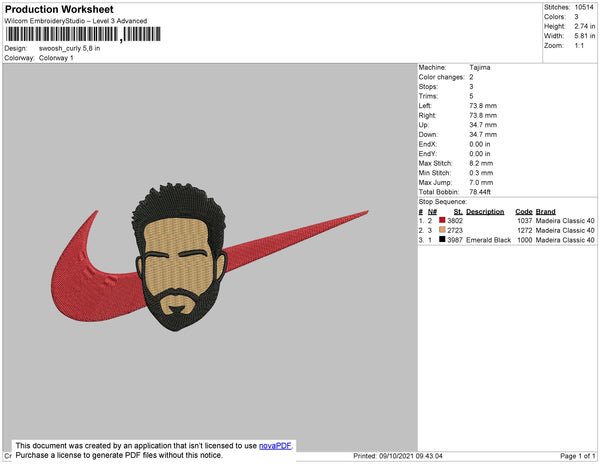Select the width value '5.81 in'

(x=585, y=36)
